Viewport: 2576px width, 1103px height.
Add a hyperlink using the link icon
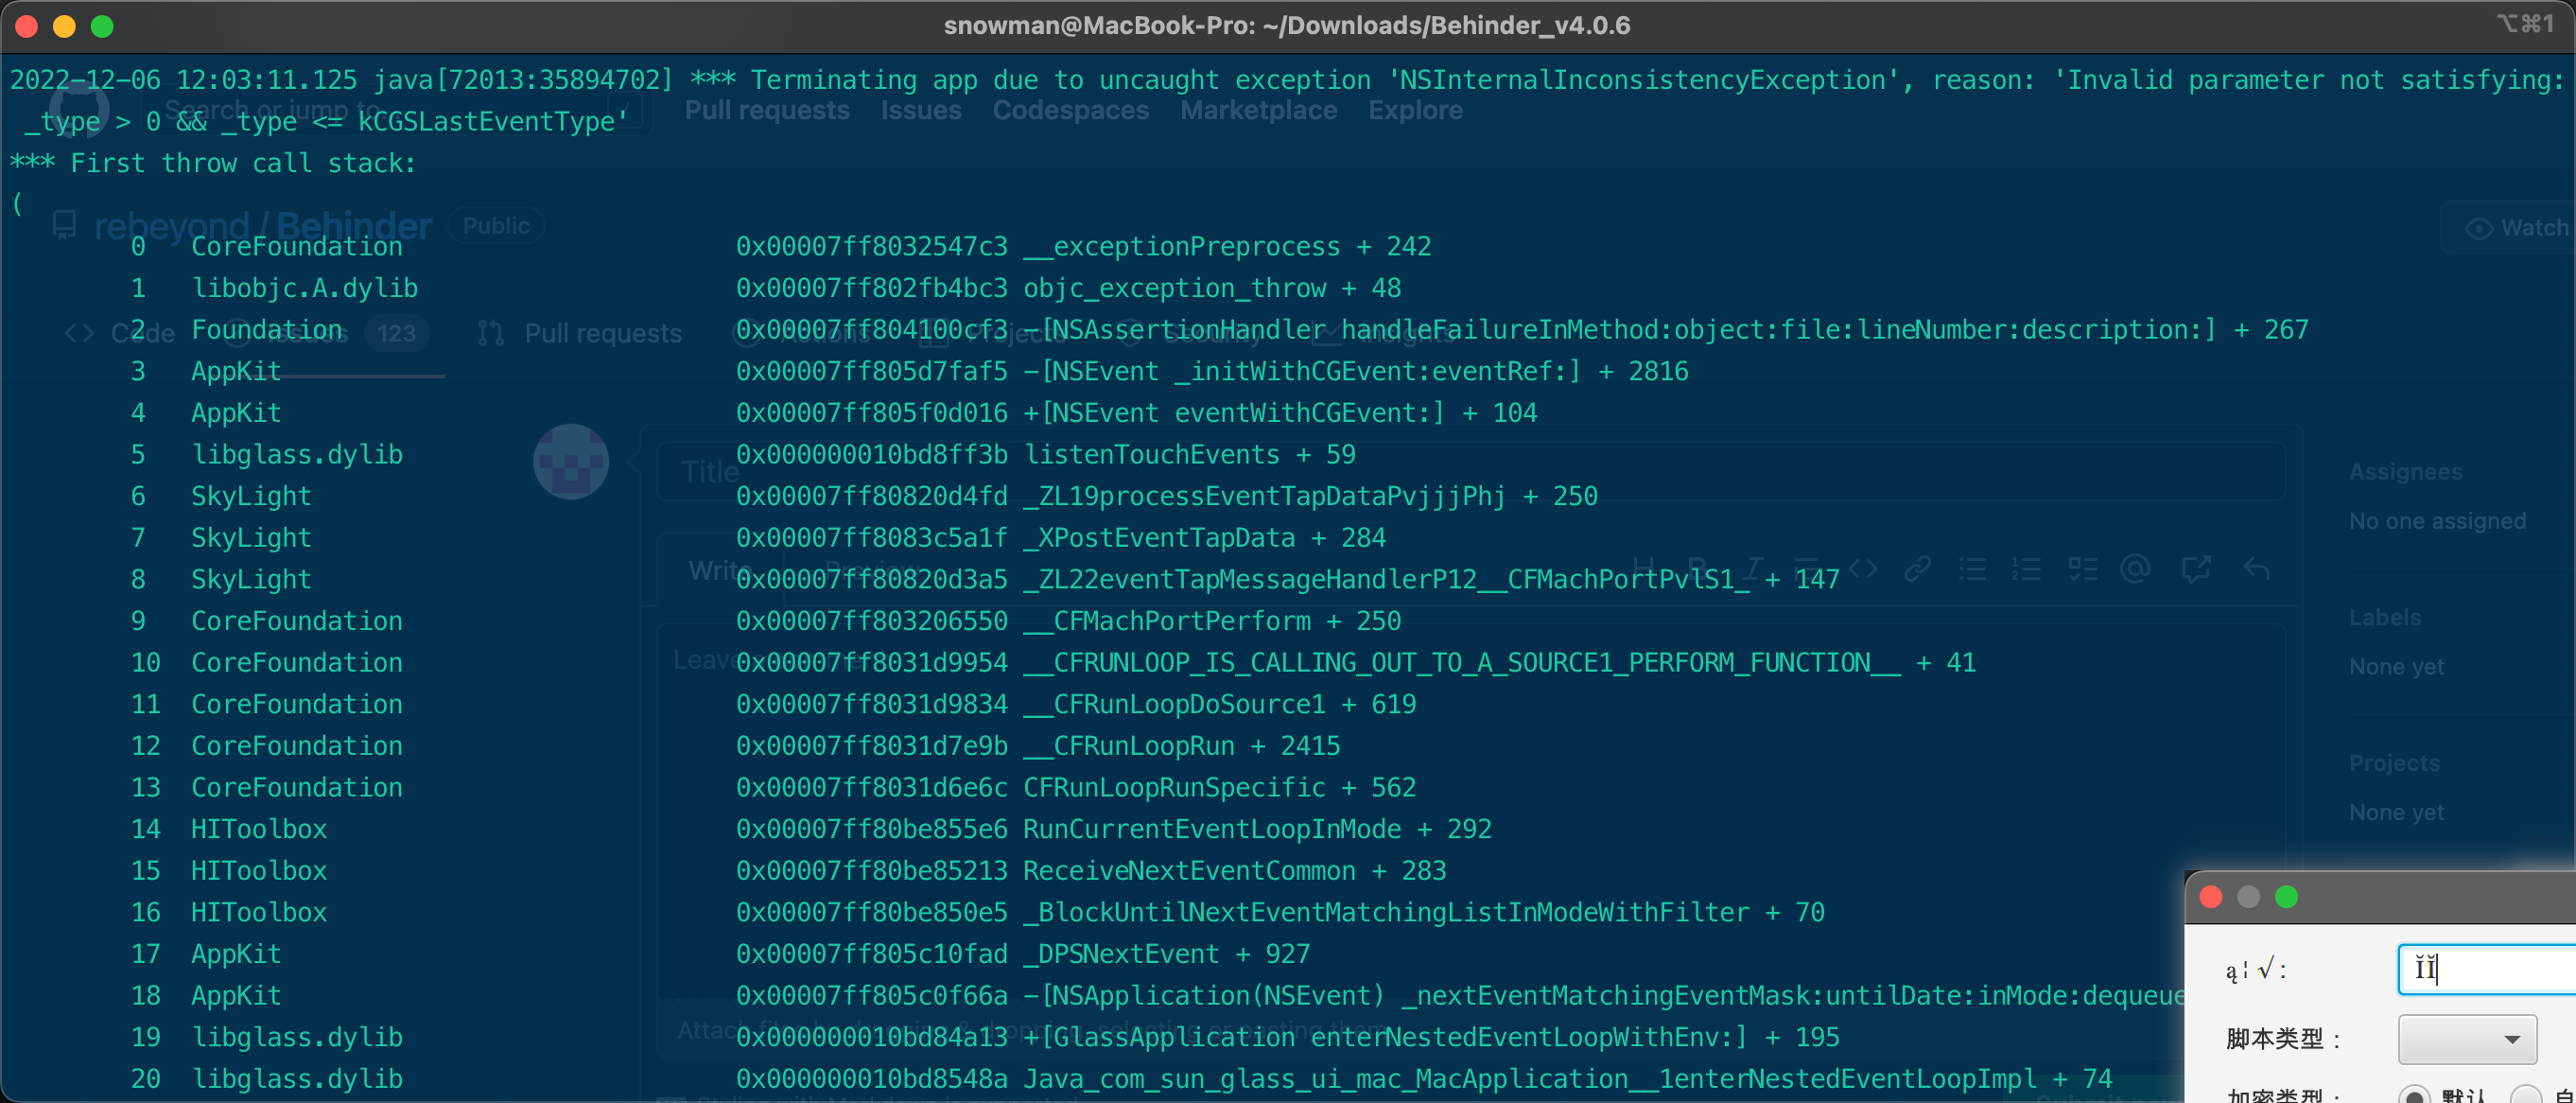click(1919, 568)
